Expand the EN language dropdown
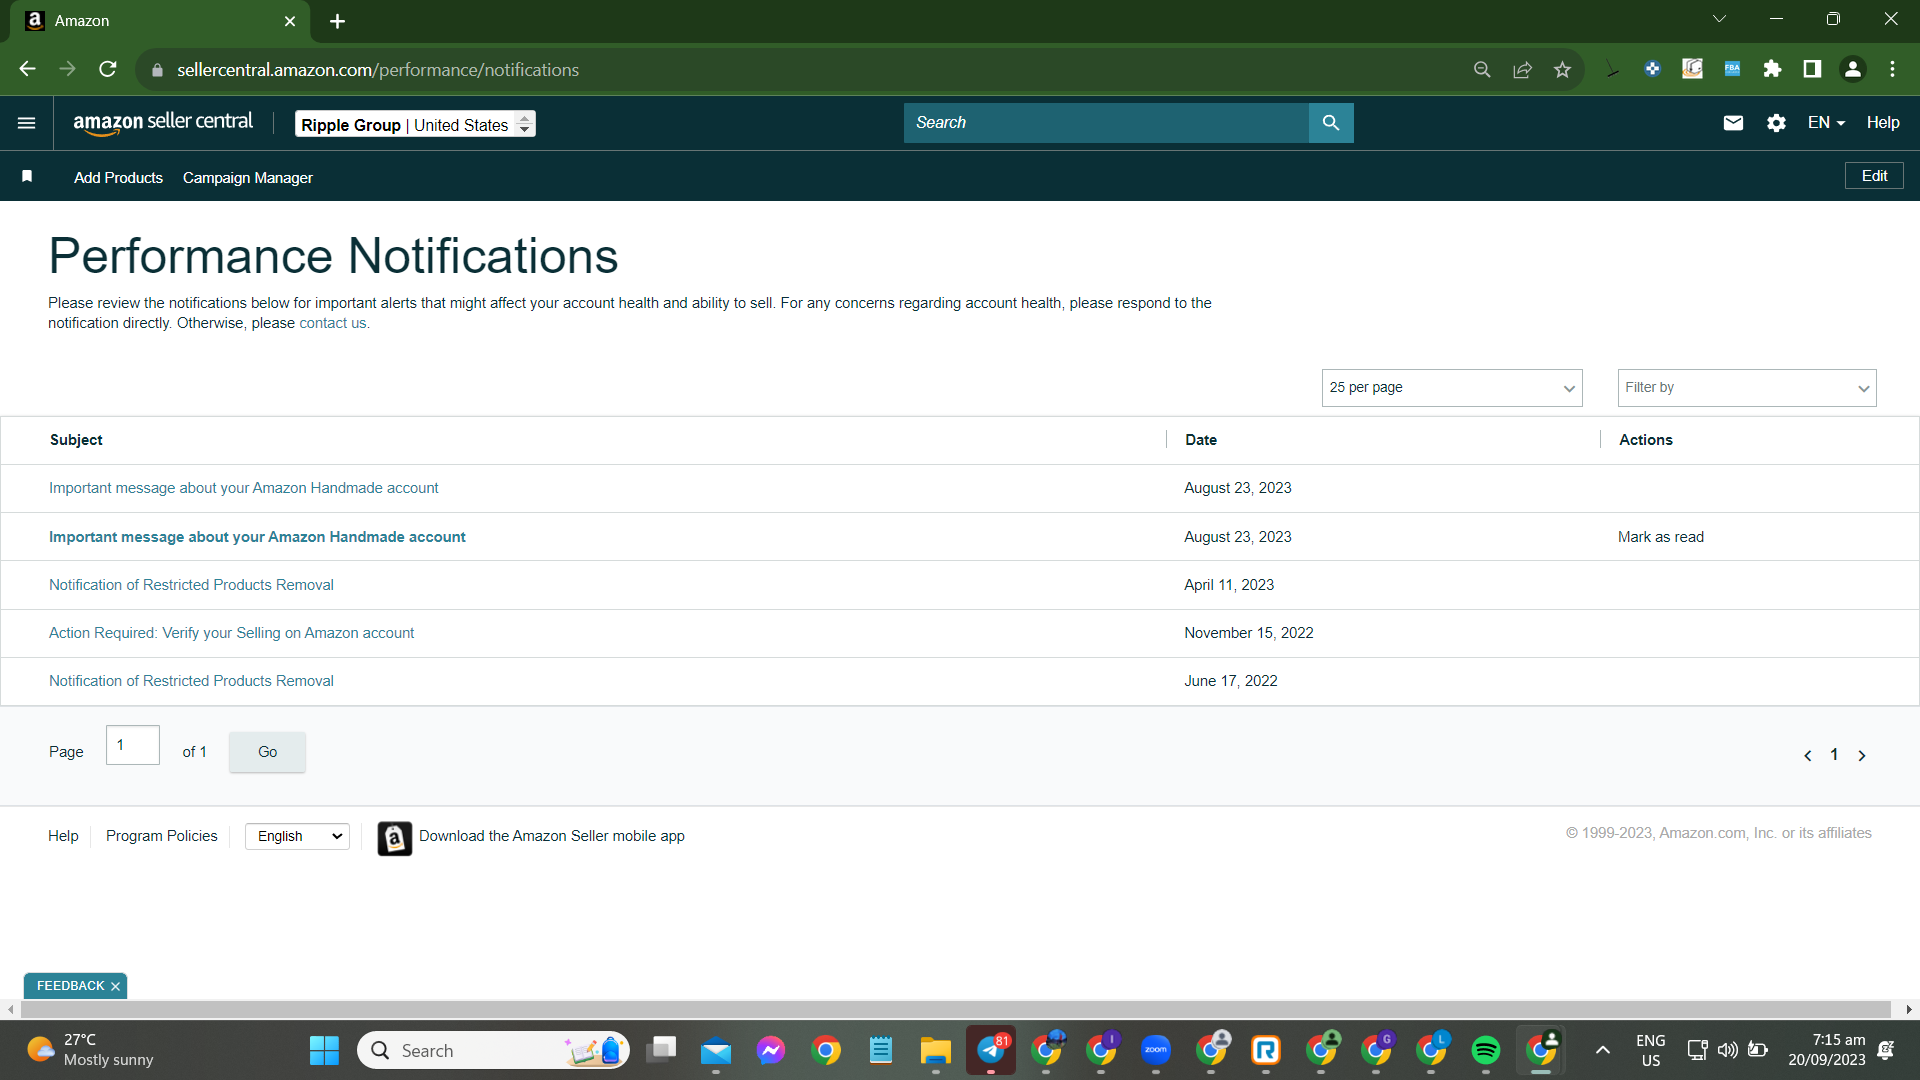Image resolution: width=1920 pixels, height=1080 pixels. (x=1826, y=123)
